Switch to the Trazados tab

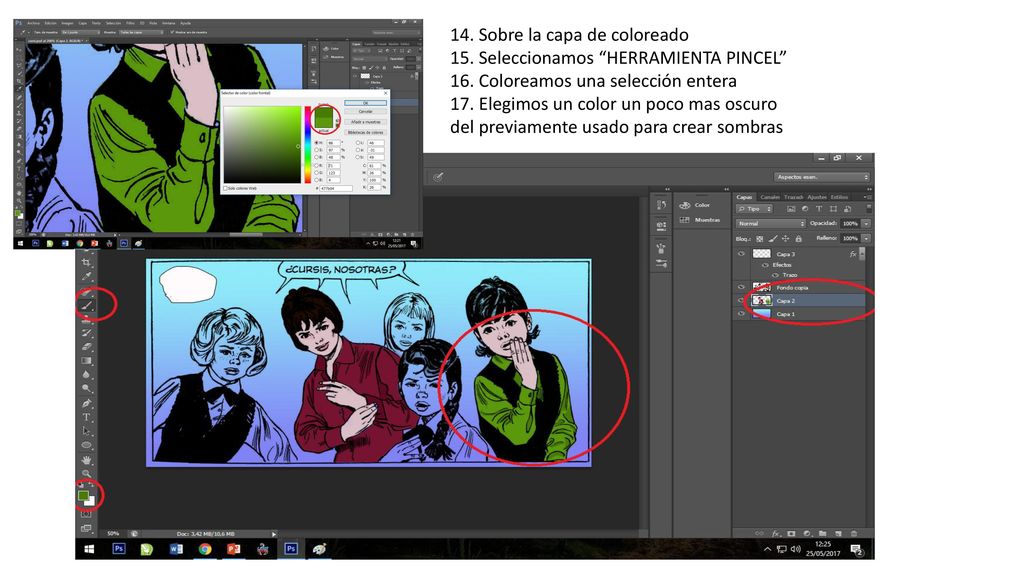pyautogui.click(x=793, y=197)
